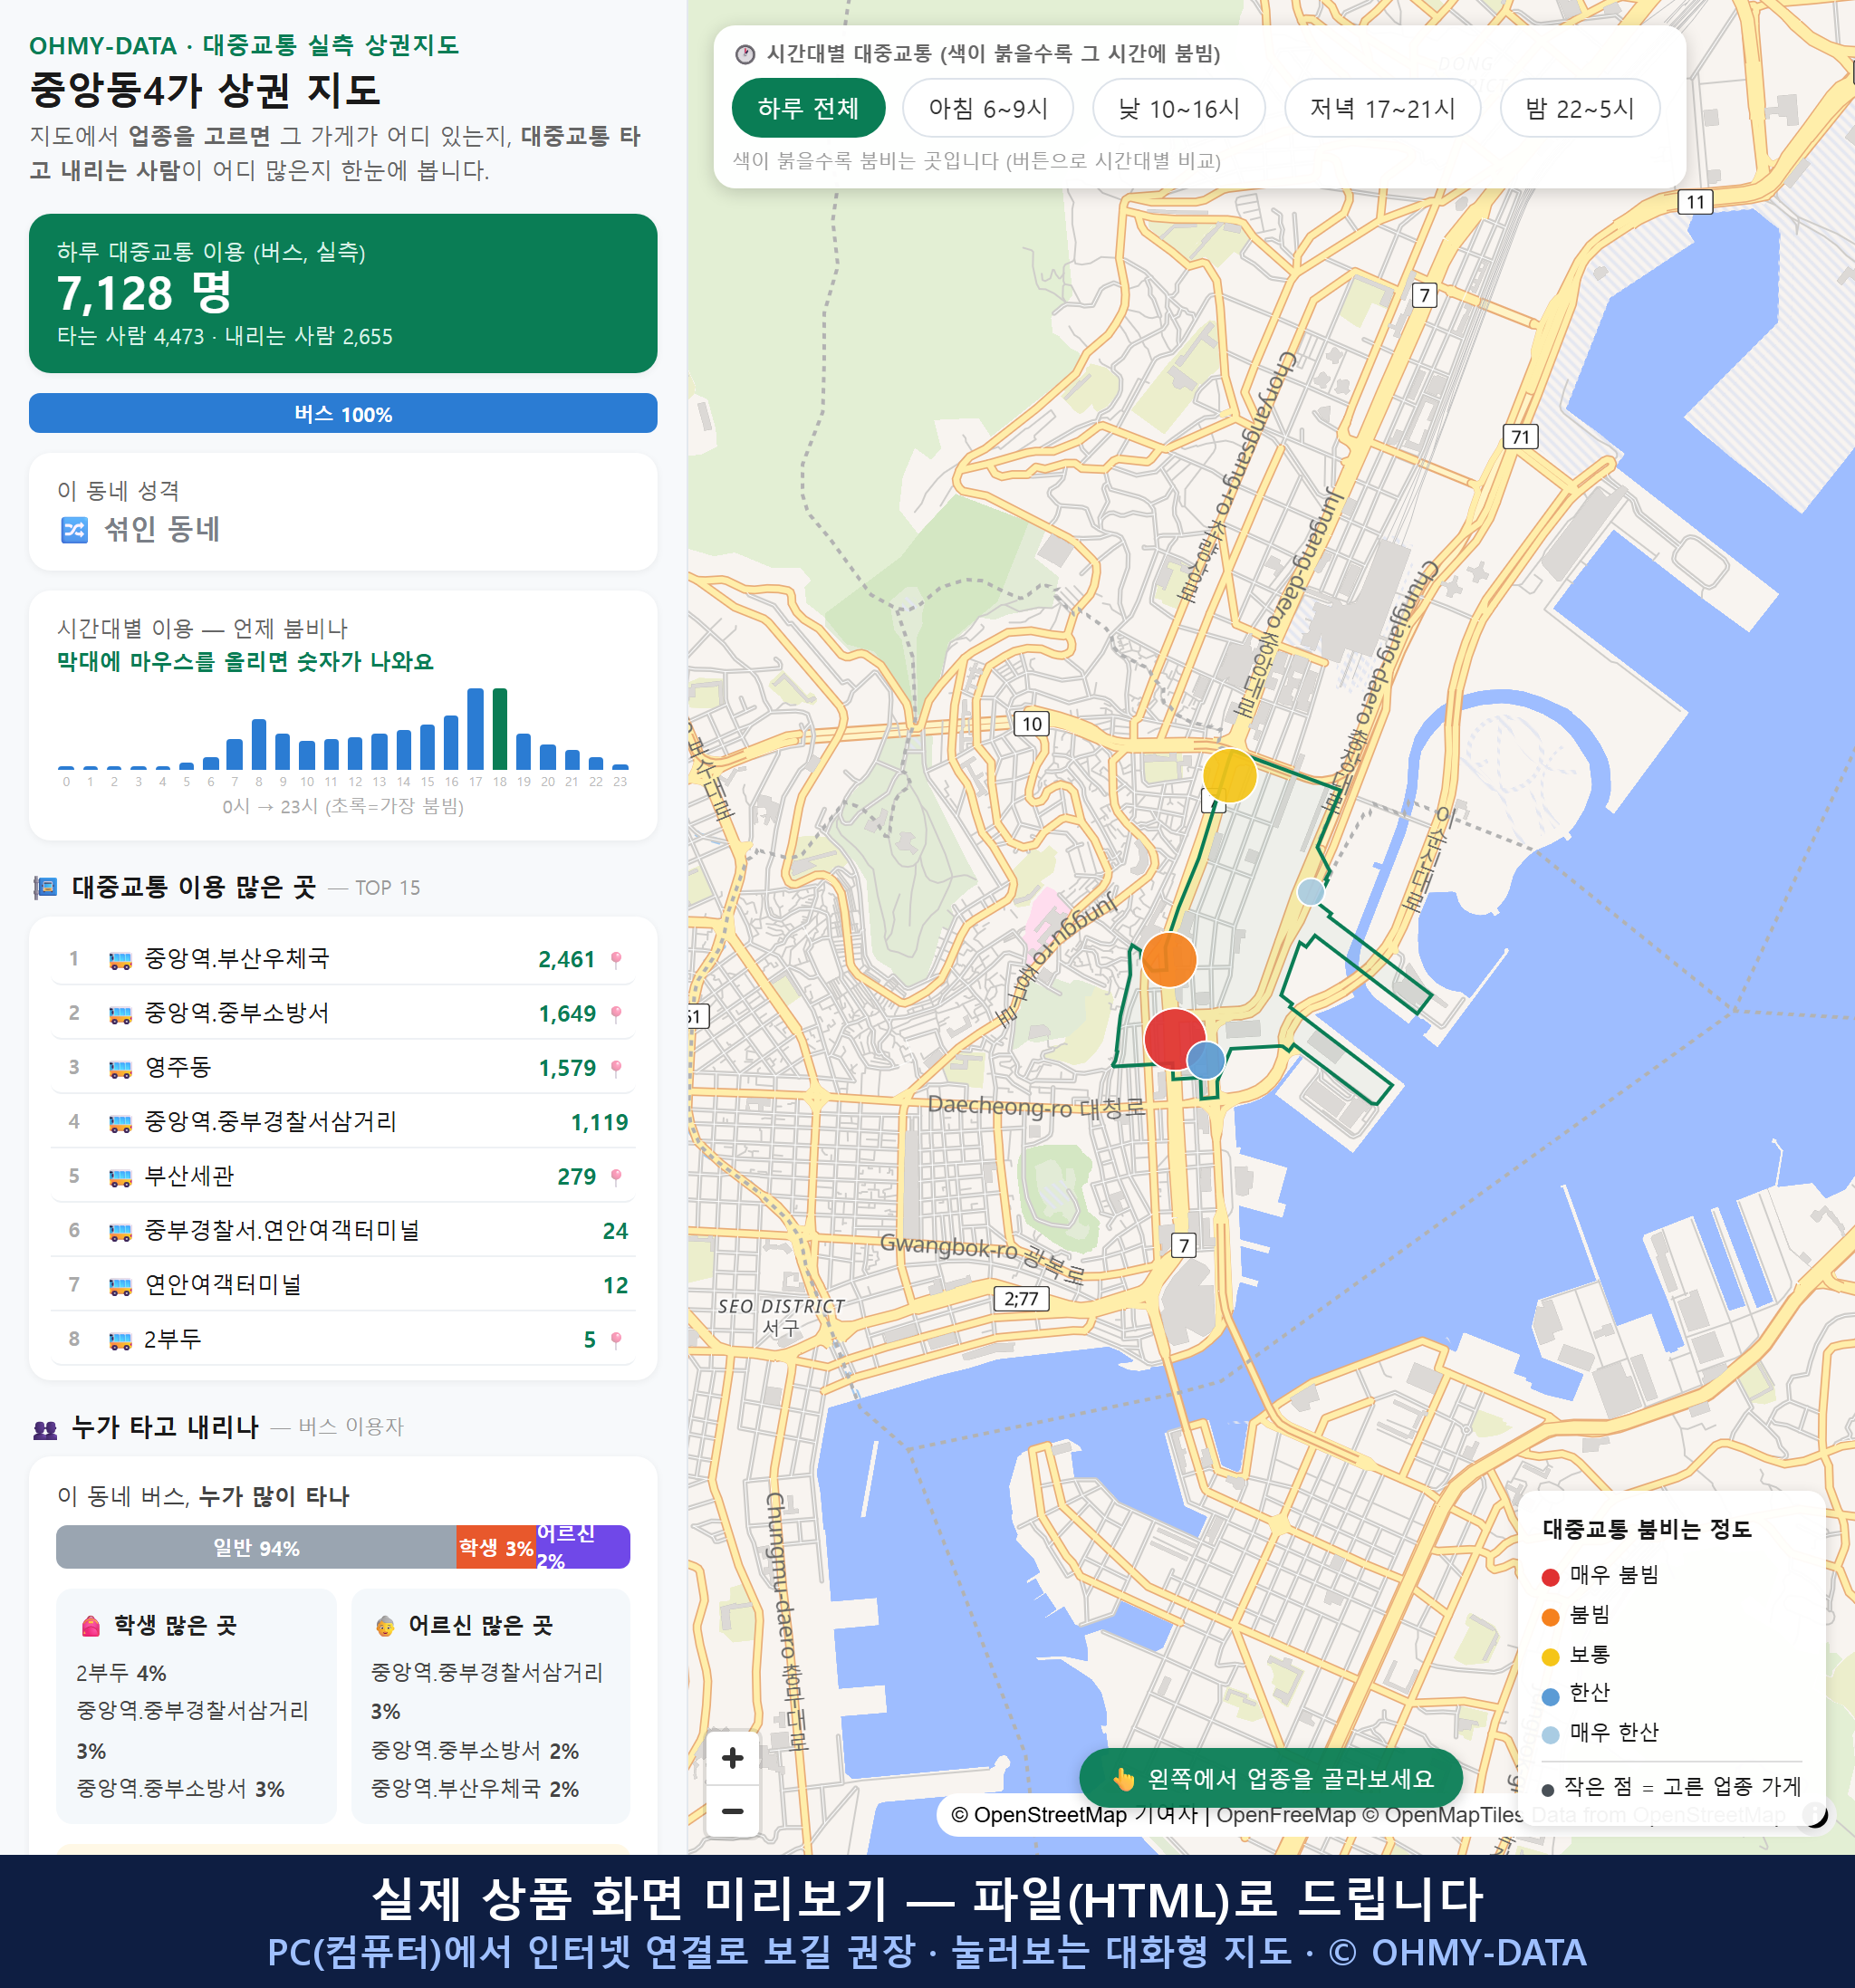
Task: Open map attribution info icon
Action: 1815,1814
